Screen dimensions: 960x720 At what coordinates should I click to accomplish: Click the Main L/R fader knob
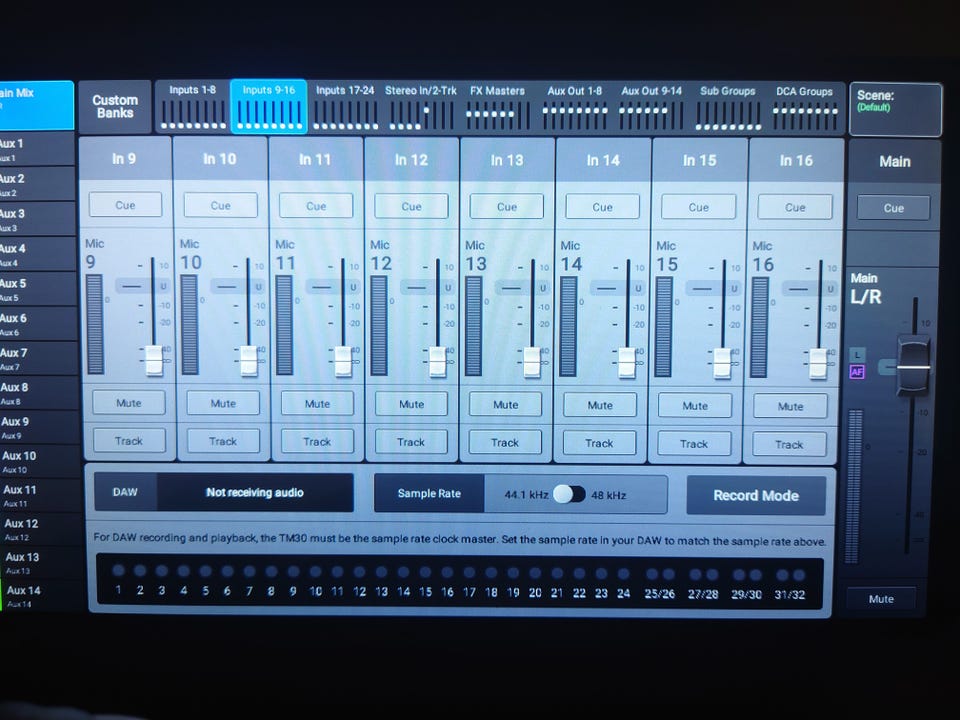913,366
